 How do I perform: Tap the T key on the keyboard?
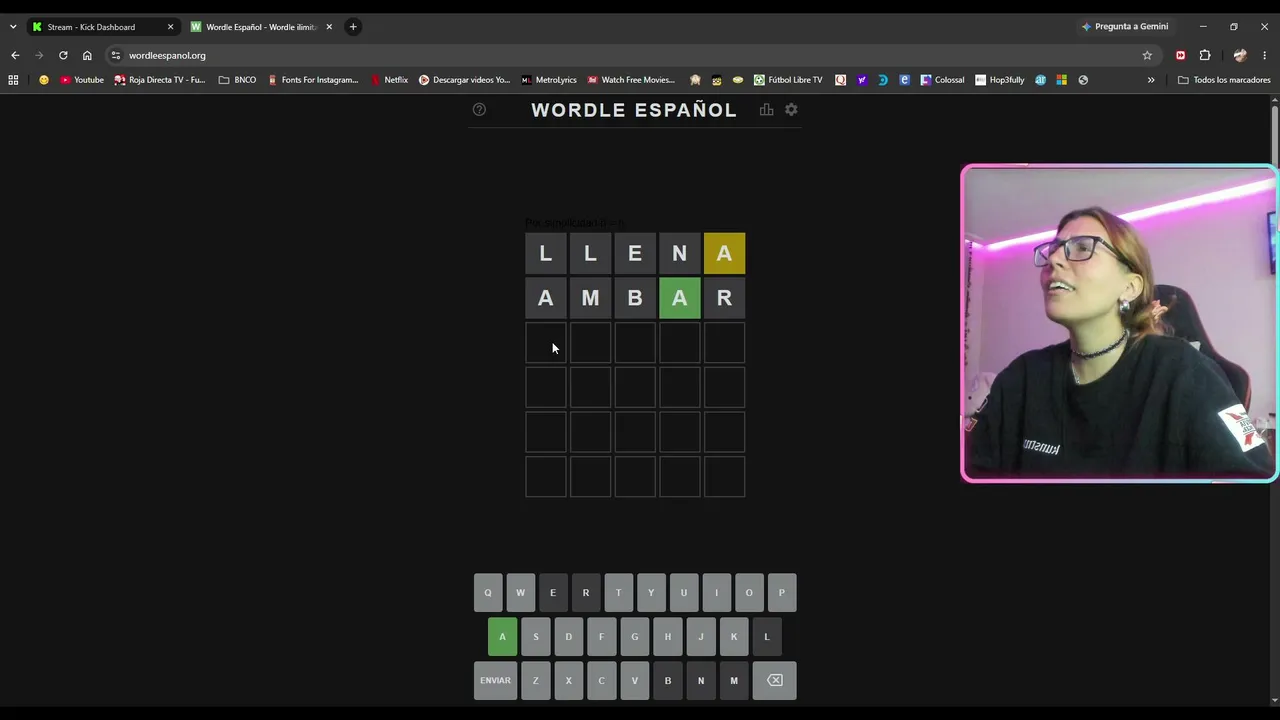coord(619,593)
